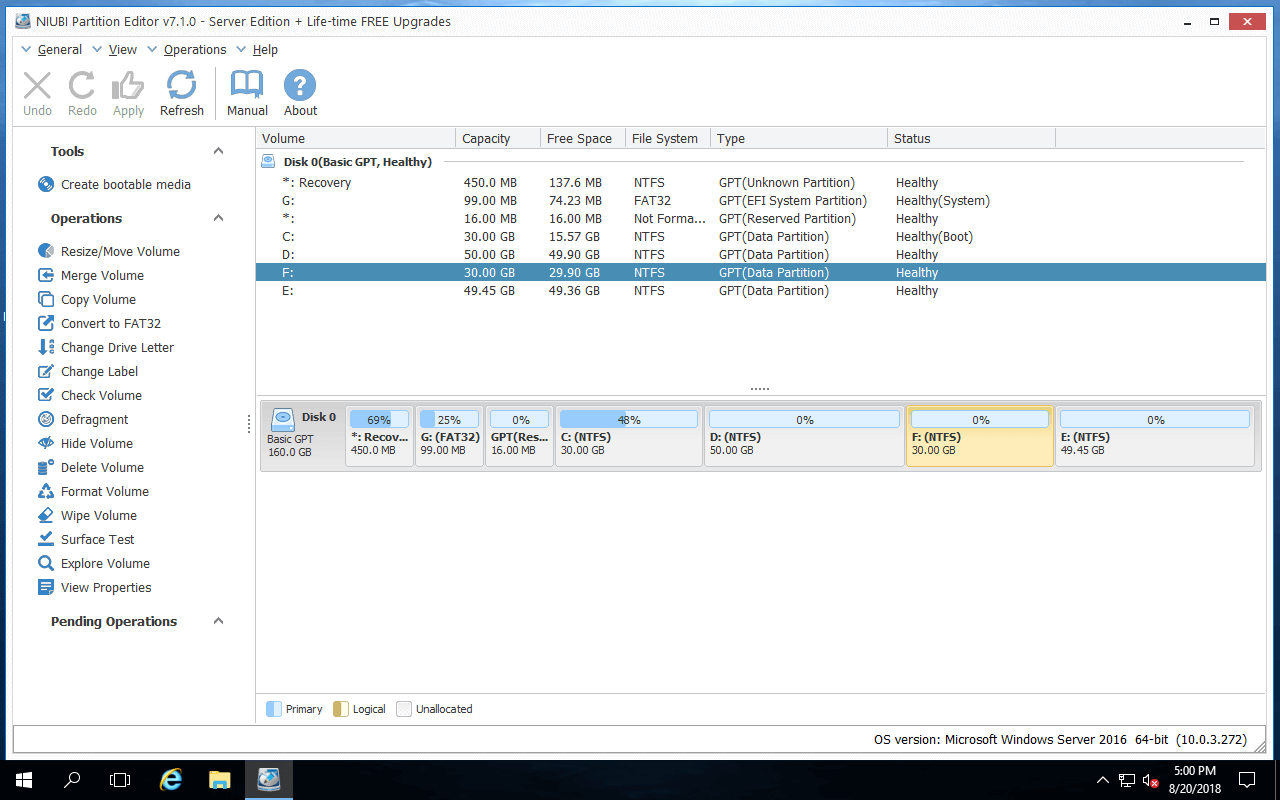Sort by the Status column header
The width and height of the screenshot is (1280, 800).
971,138
